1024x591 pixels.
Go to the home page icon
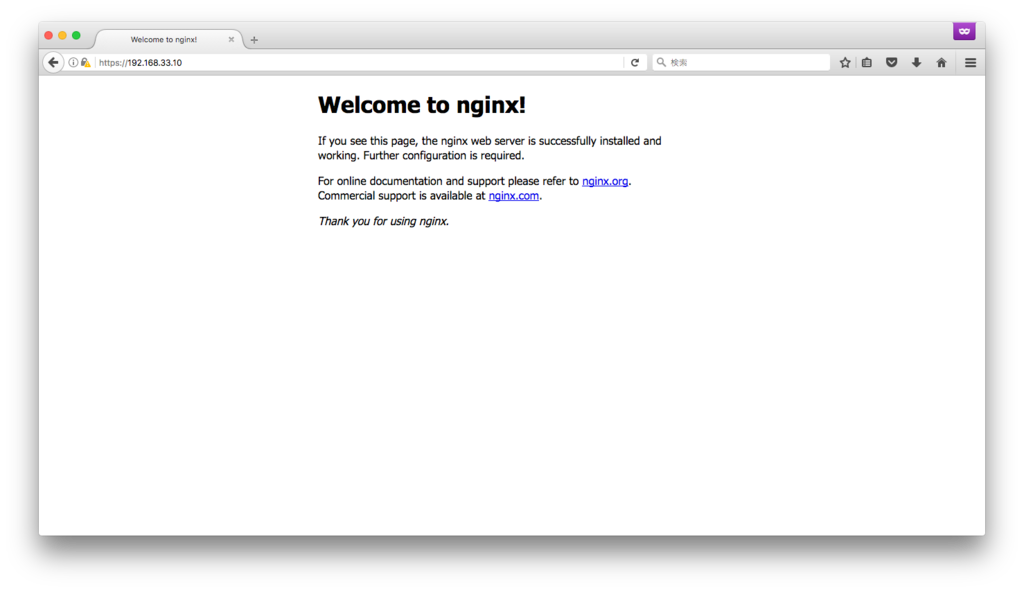click(941, 63)
